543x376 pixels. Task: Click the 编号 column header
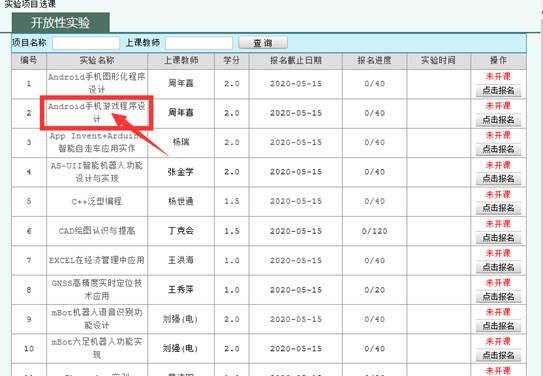click(29, 61)
